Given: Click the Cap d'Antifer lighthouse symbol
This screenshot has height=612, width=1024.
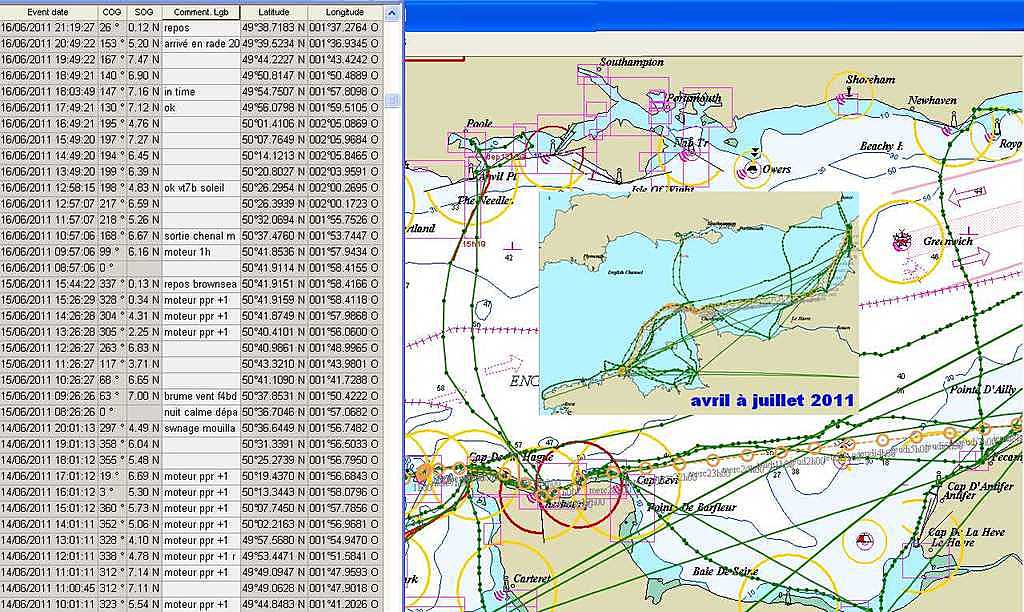Looking at the screenshot, I should click(938, 480).
